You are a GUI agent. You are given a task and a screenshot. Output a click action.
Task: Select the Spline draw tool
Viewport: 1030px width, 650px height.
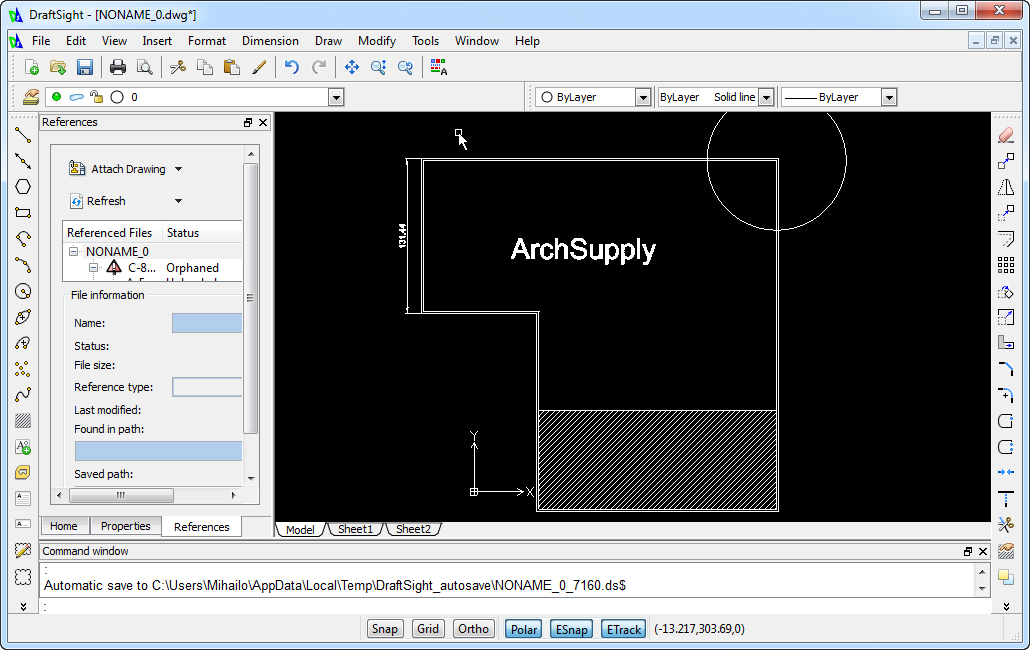(23, 395)
